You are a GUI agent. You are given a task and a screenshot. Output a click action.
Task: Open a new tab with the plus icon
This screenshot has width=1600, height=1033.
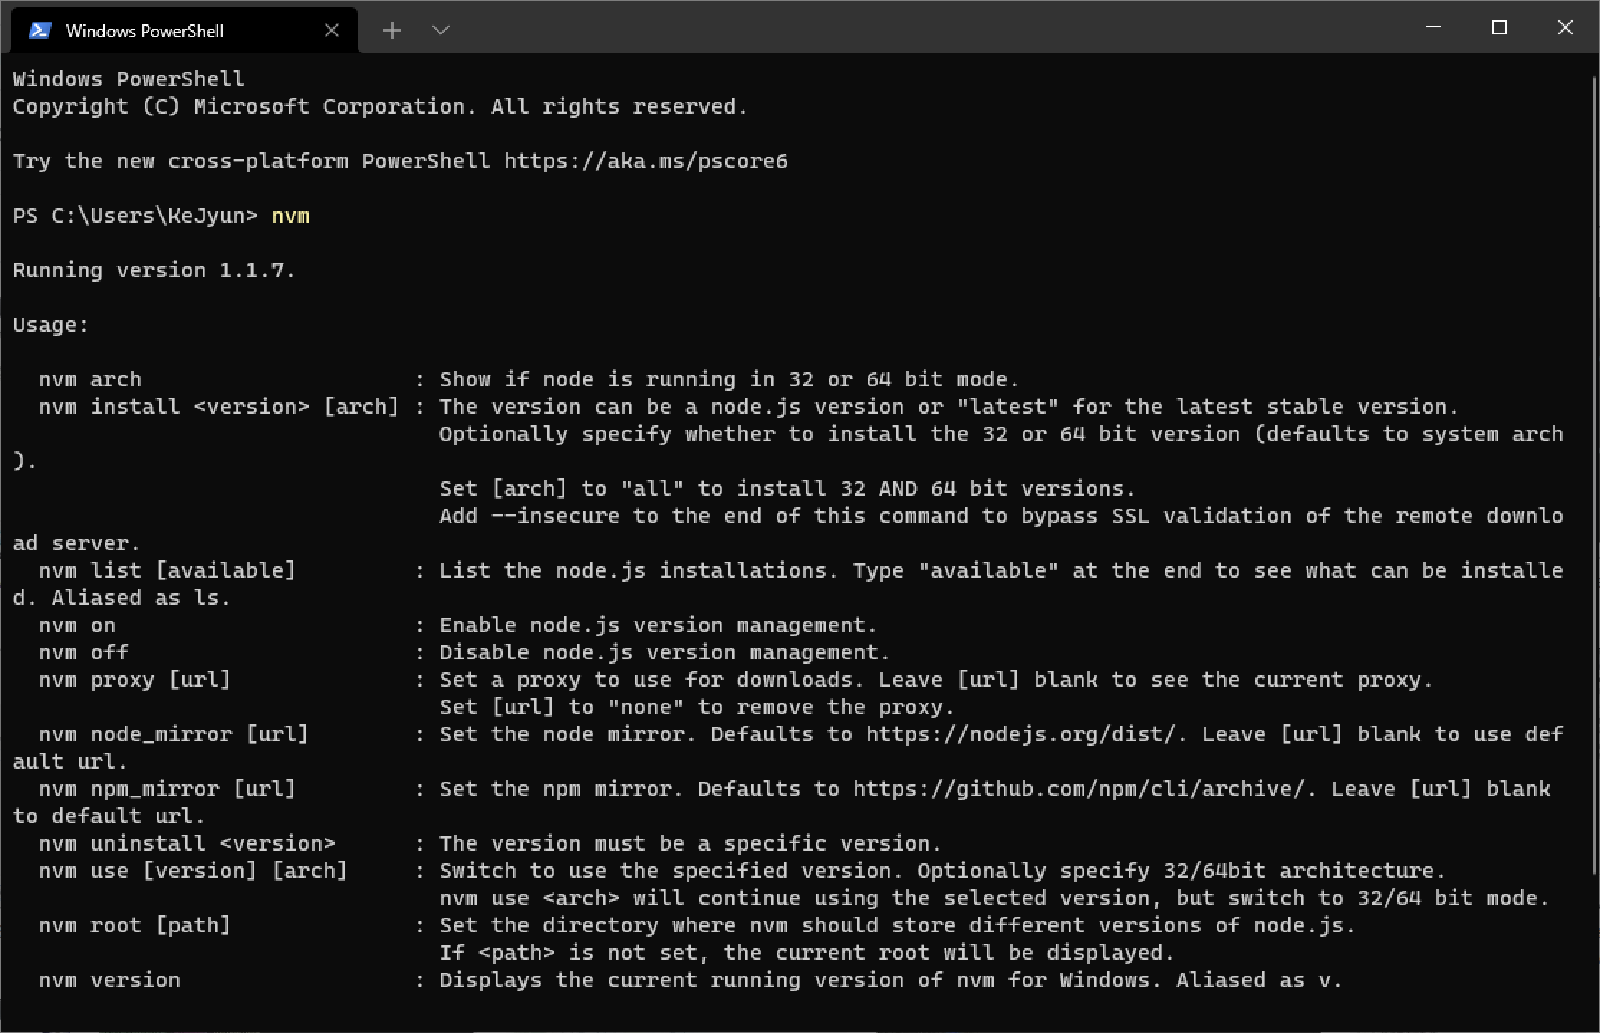click(391, 30)
